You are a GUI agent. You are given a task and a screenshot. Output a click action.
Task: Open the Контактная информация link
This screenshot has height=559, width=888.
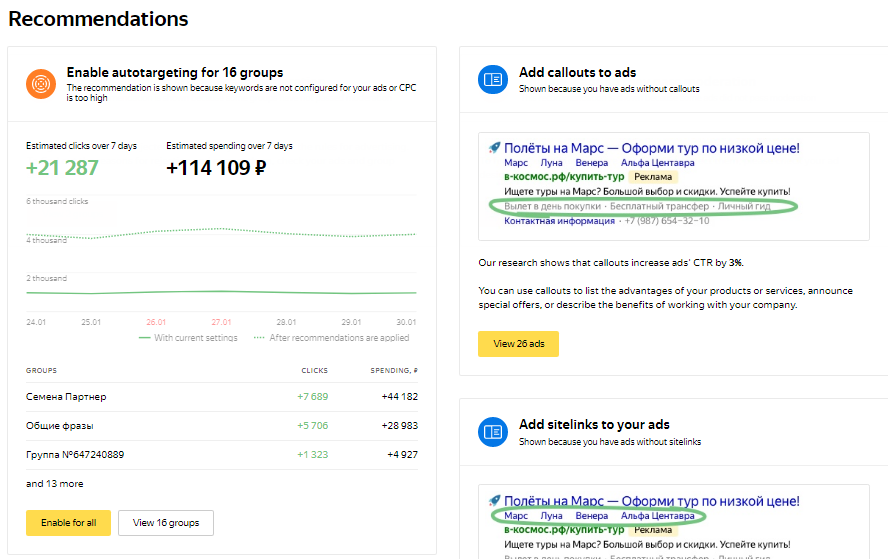tap(559, 221)
